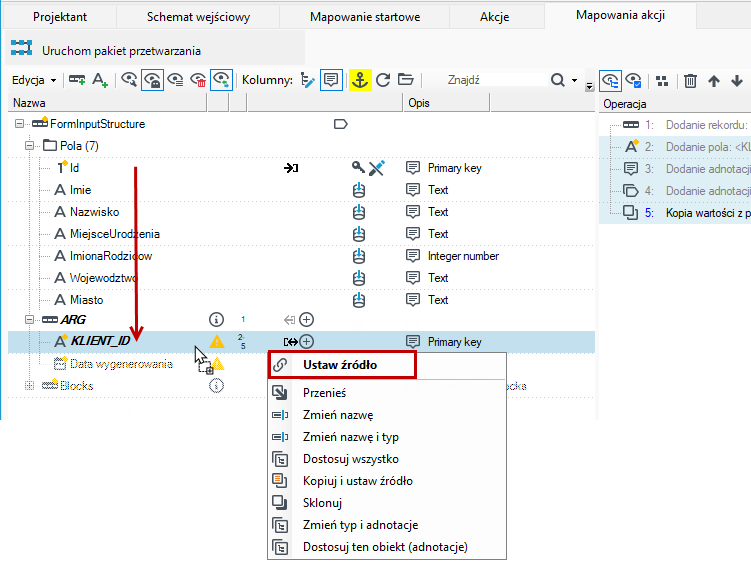This screenshot has width=751, height=580.
Task: Choose Zmień nazwę i typ menu entry
Action: (387, 437)
